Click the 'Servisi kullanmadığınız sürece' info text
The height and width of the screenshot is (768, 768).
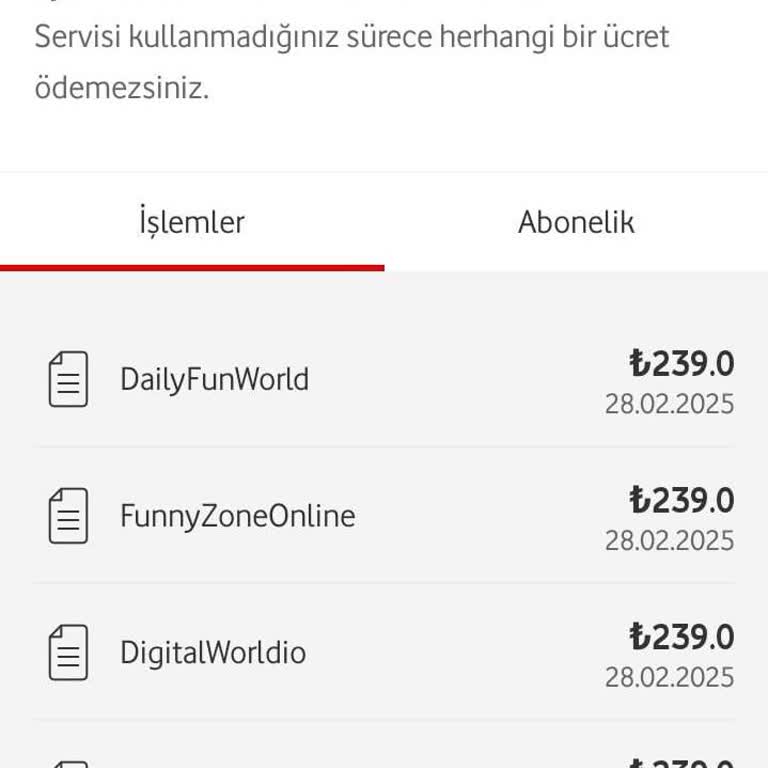(x=352, y=62)
